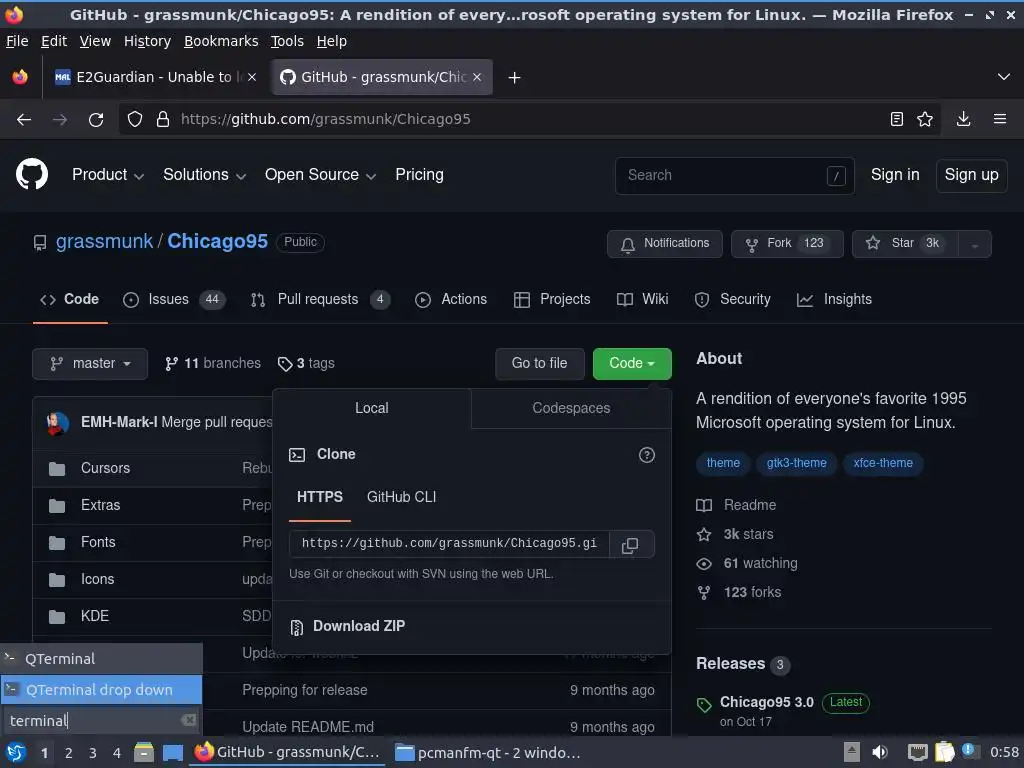Screen dimensions: 1024x768
Task: Expand the Product dropdown menu
Action: 108,175
